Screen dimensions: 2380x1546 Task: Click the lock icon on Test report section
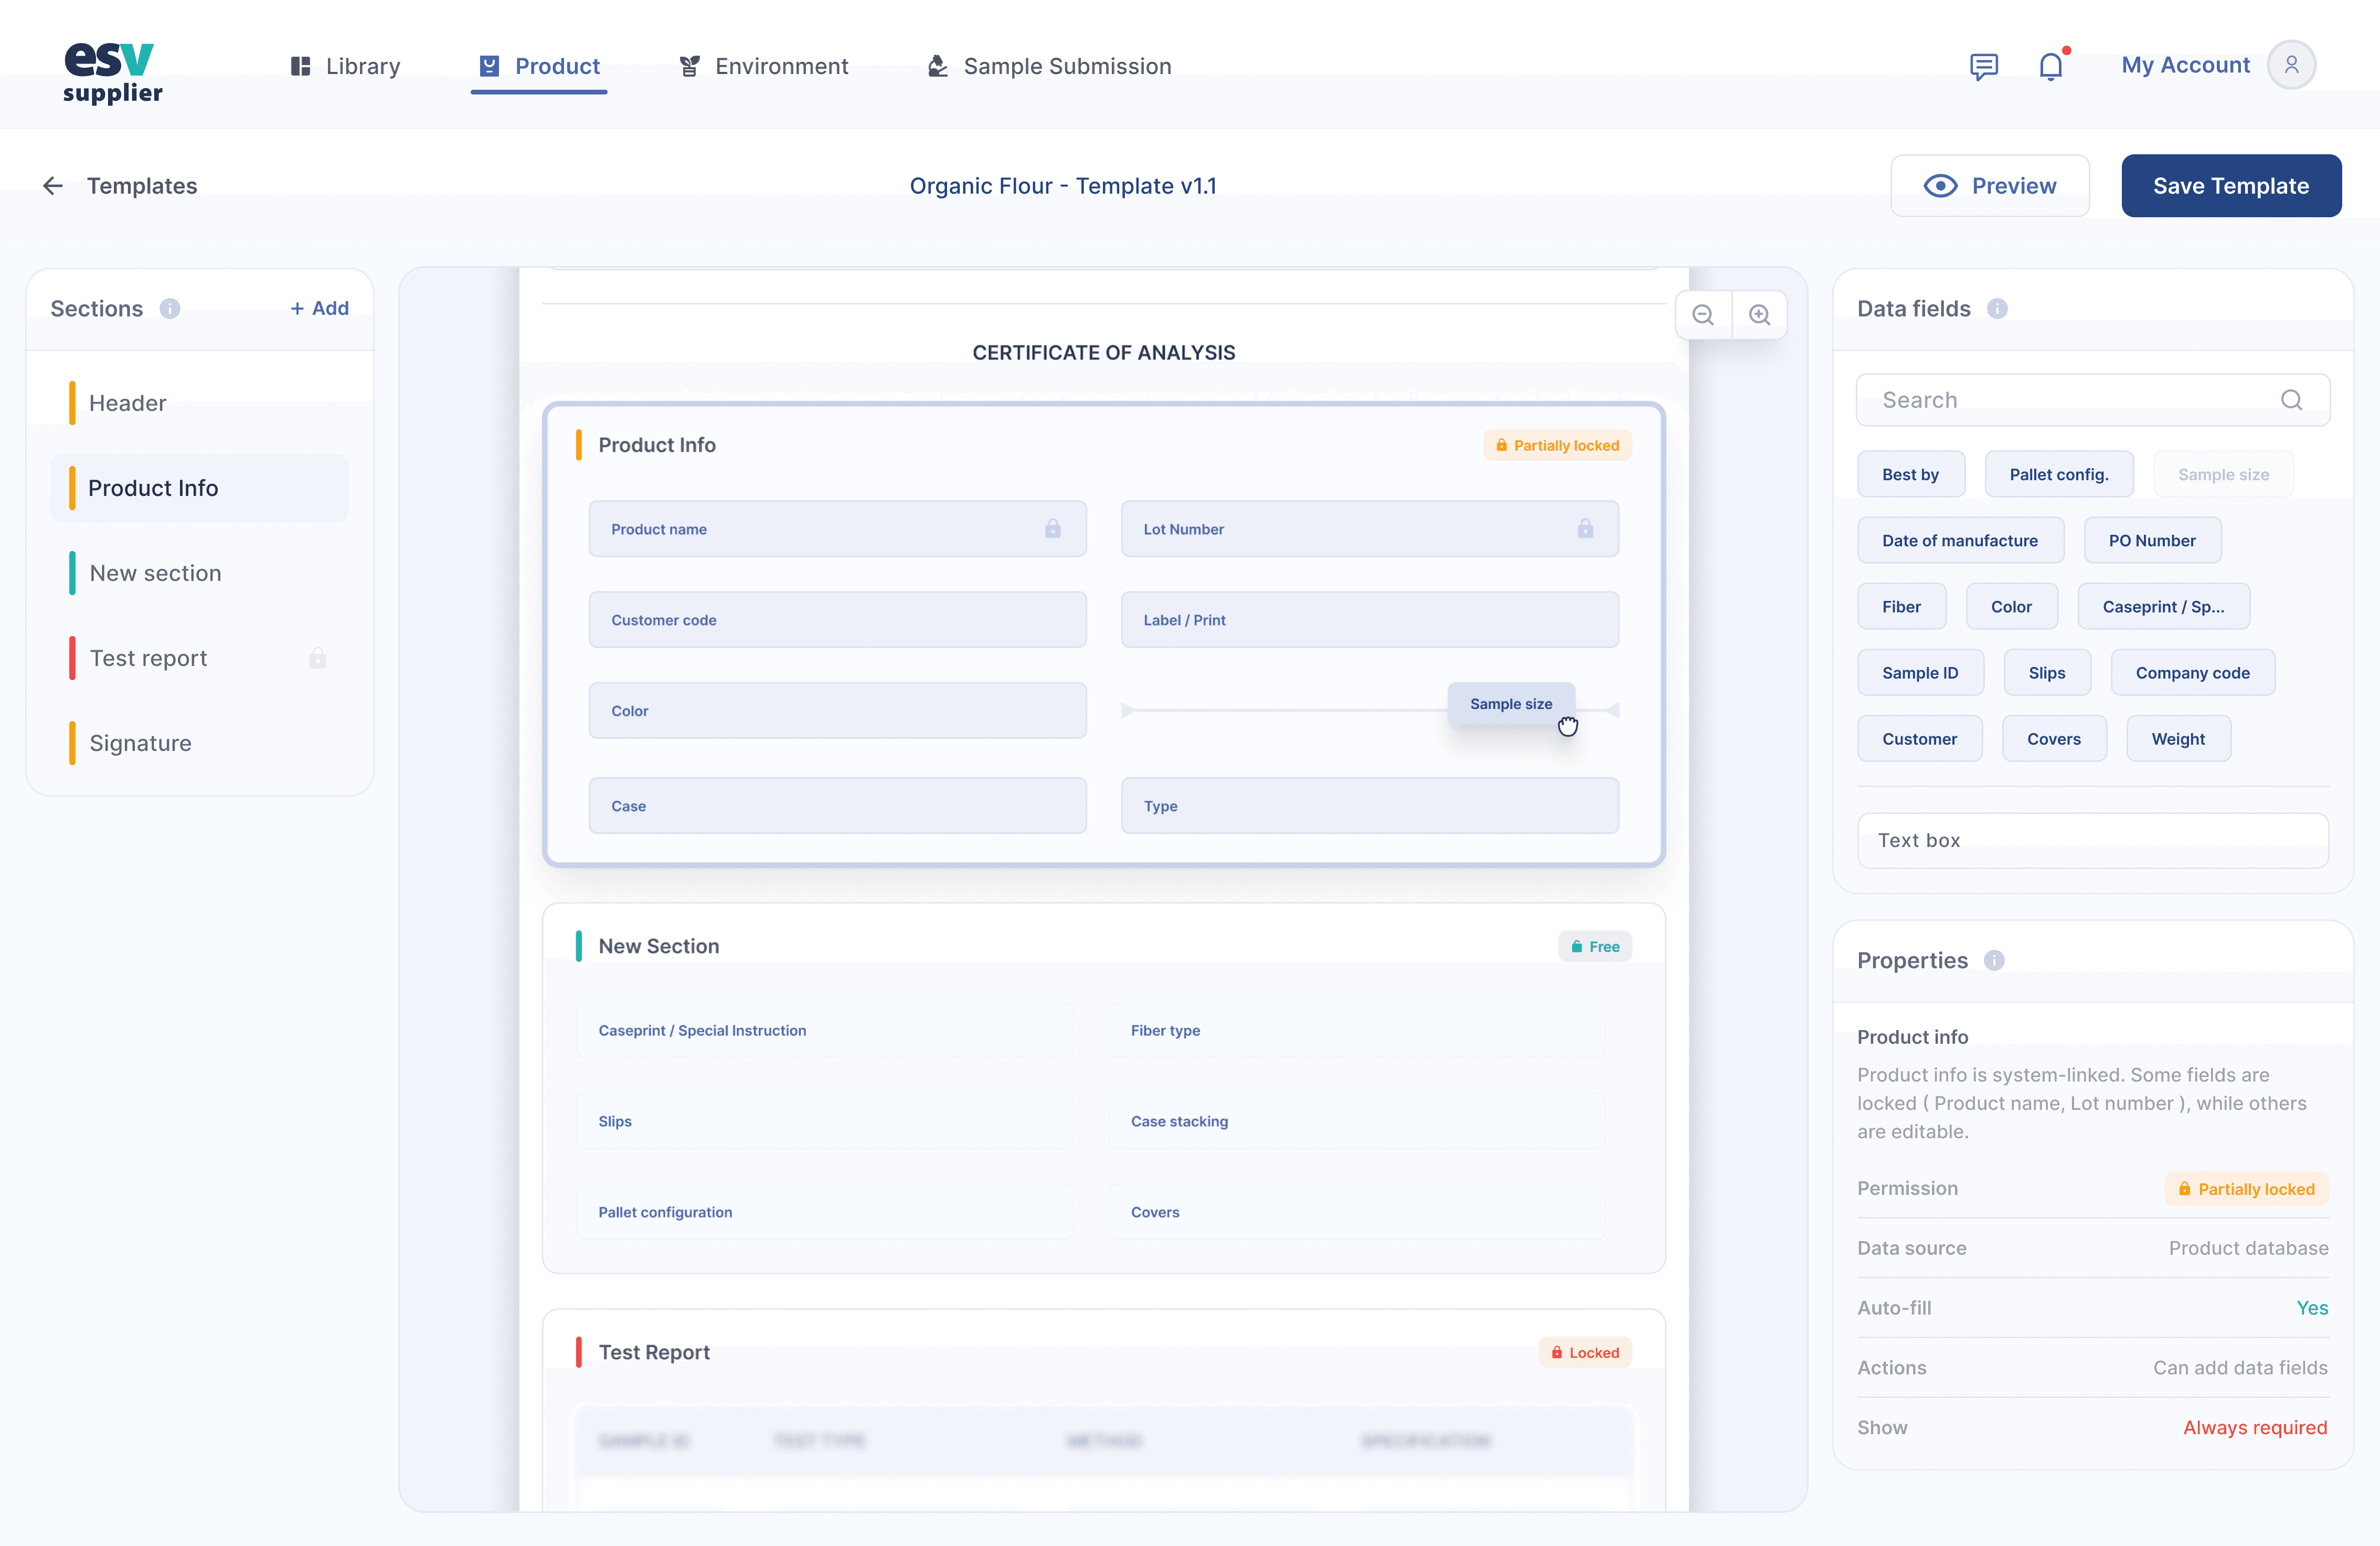[318, 658]
